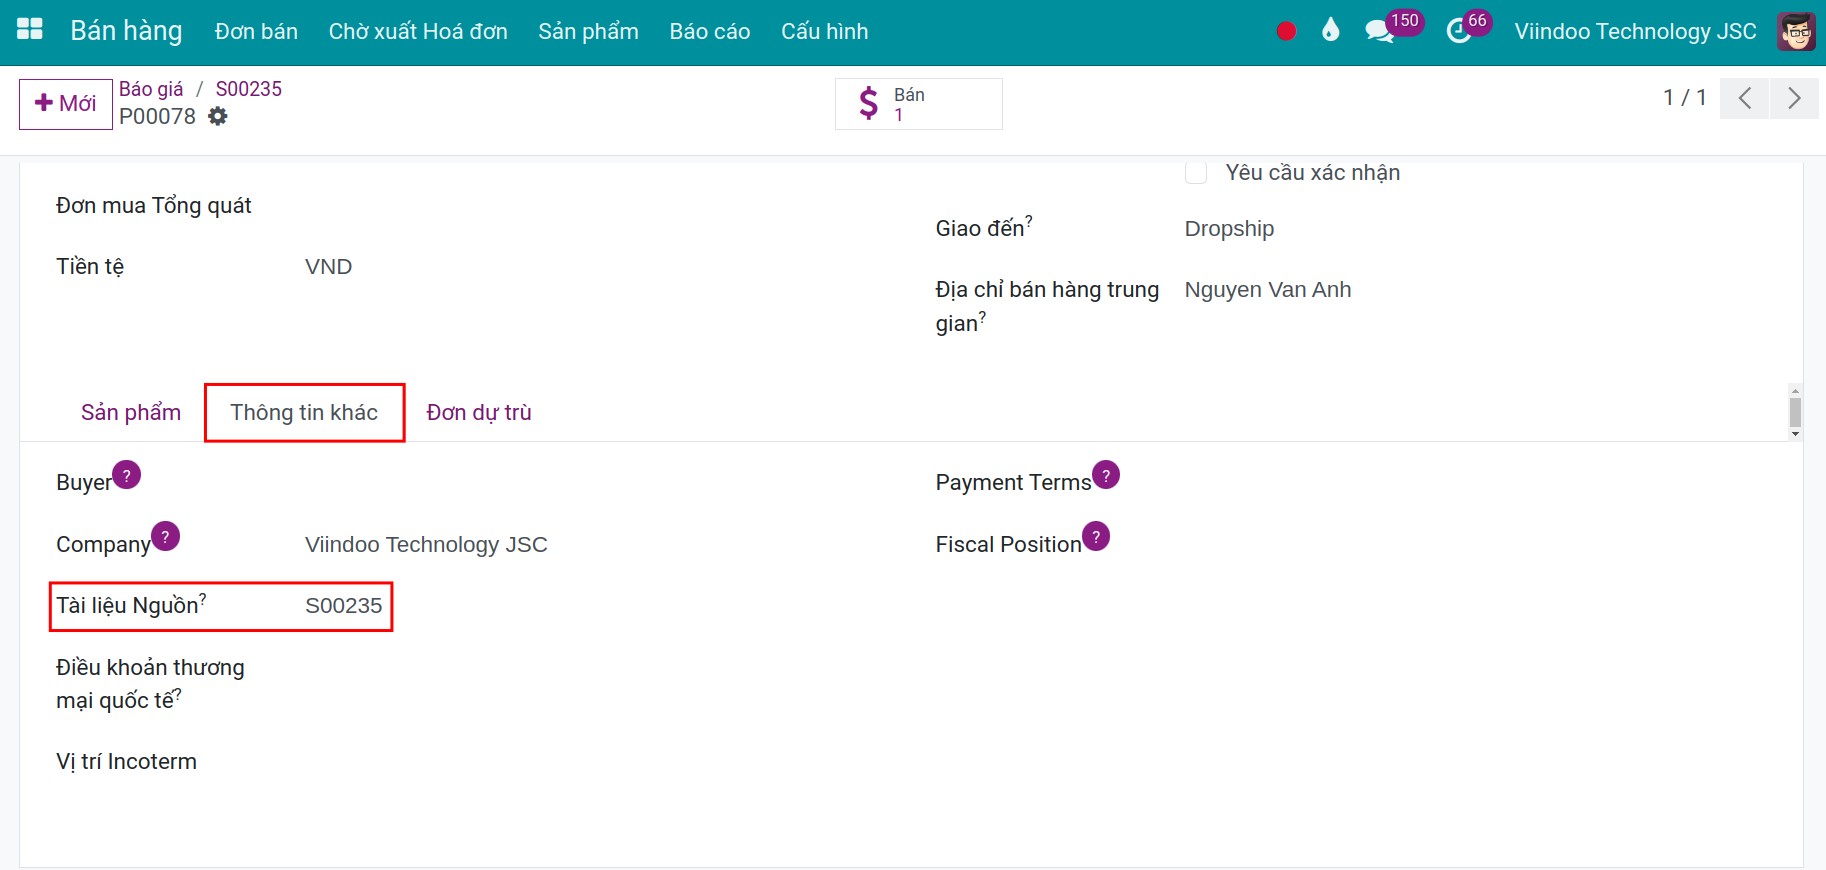Click the Nguyen Van Anh address value
This screenshot has width=1826, height=870.
[x=1267, y=290]
